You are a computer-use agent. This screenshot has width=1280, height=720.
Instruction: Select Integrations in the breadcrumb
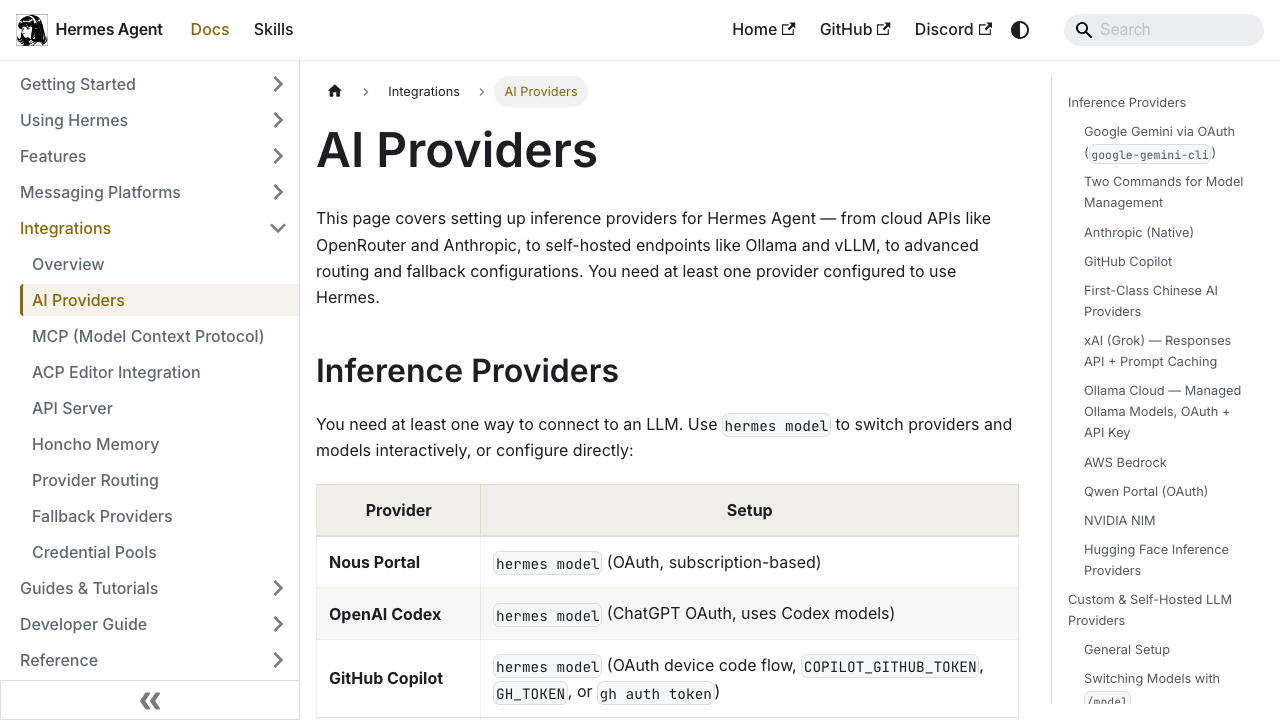[x=424, y=91]
